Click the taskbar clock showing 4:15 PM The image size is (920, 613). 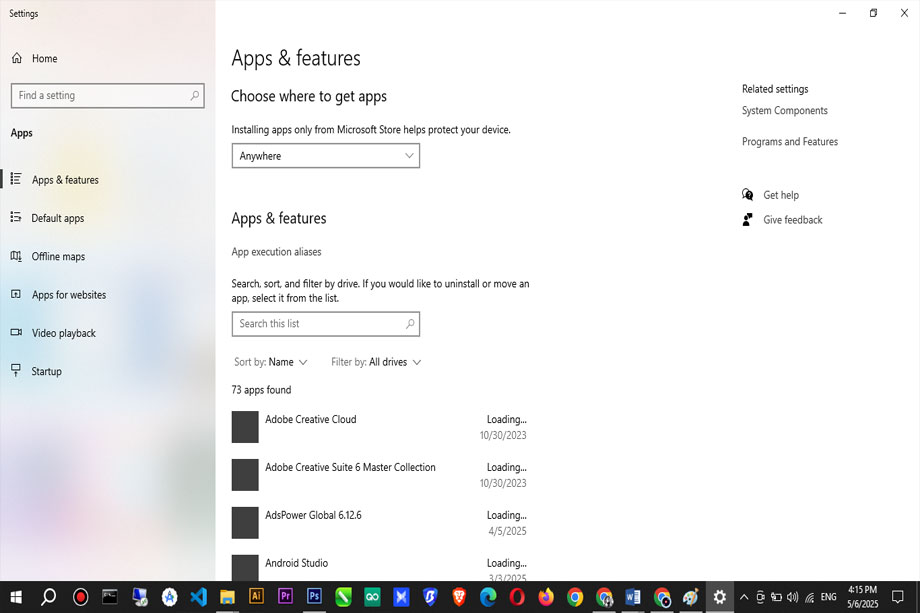pos(862,597)
